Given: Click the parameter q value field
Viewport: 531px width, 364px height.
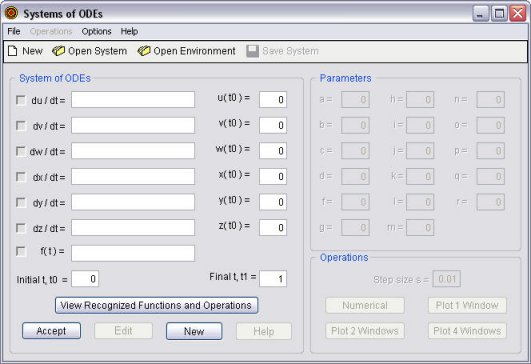Looking at the screenshot, I should 491,176.
